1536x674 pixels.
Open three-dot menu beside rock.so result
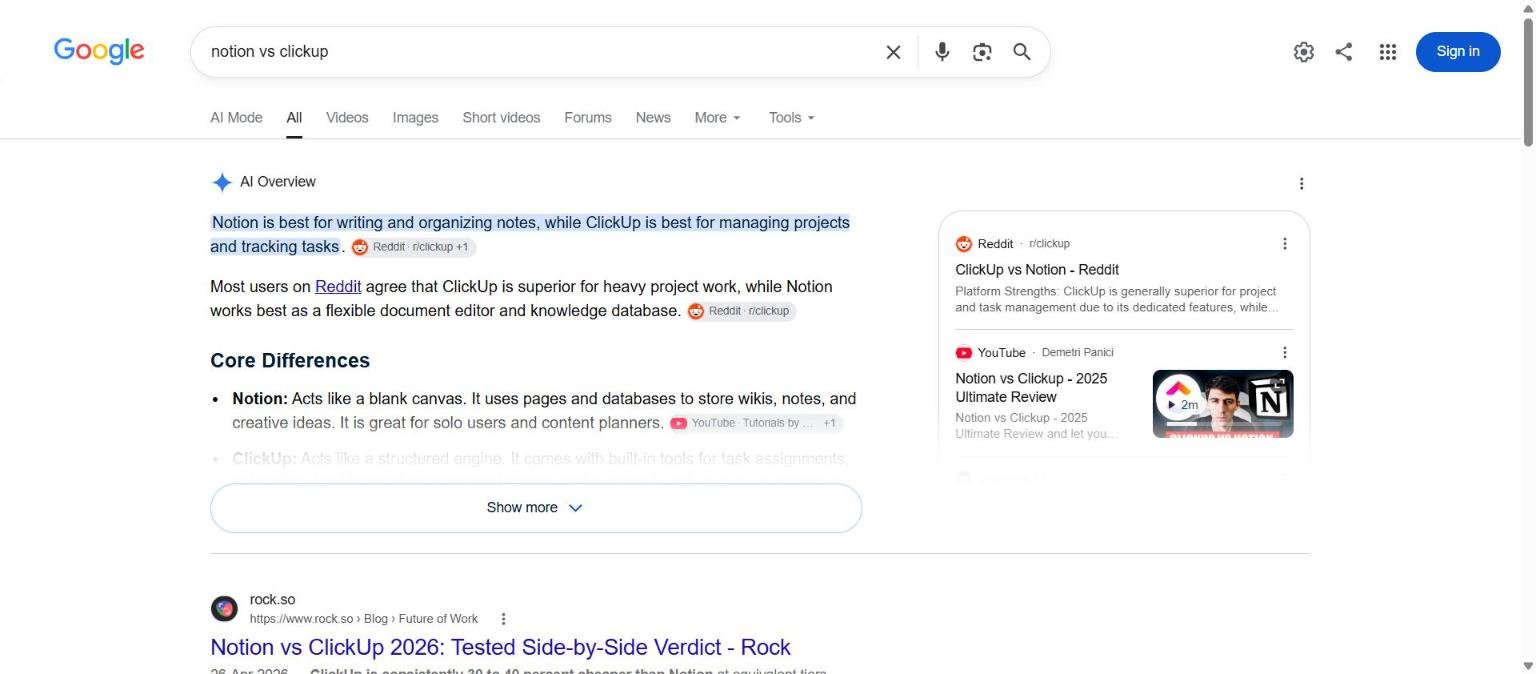(x=503, y=619)
